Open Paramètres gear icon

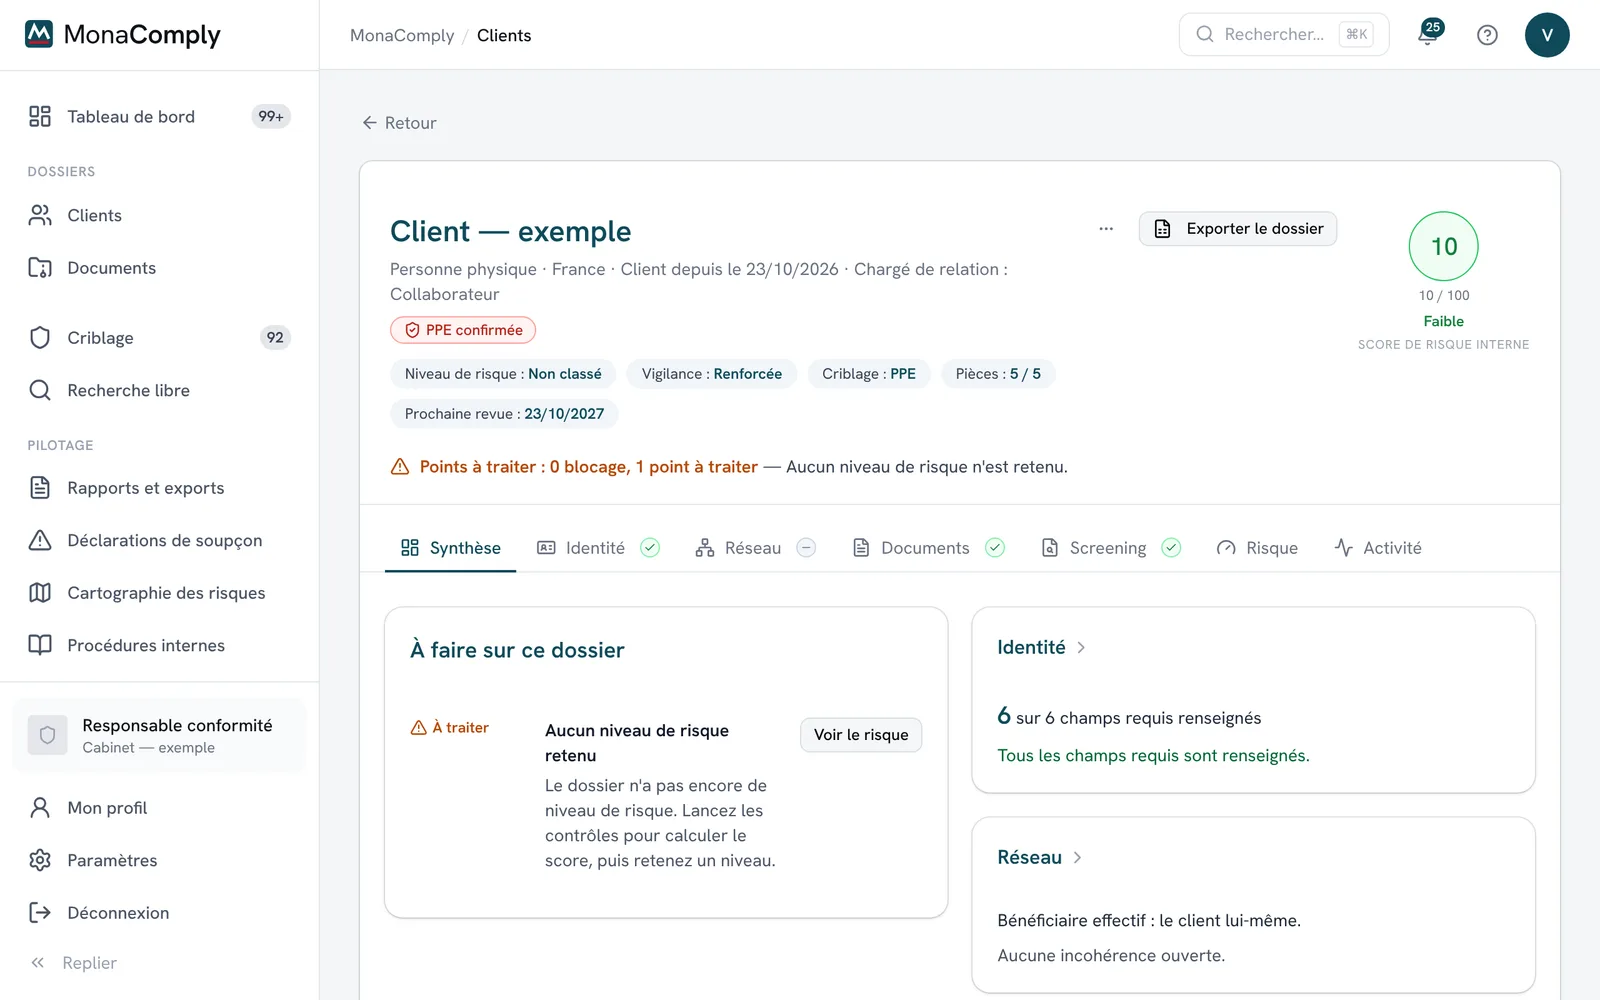(40, 860)
